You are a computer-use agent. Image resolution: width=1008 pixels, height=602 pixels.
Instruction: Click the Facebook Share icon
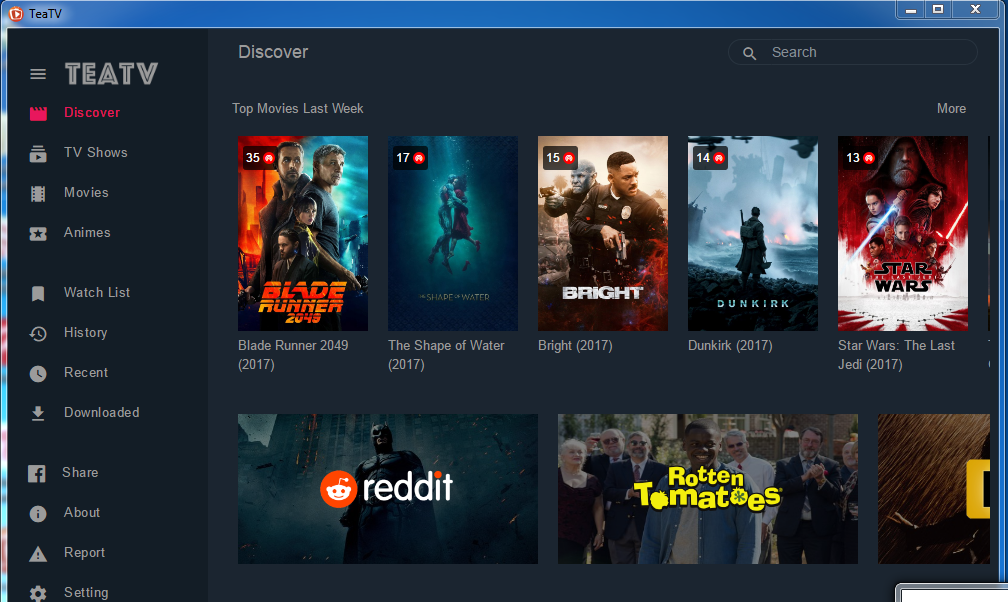[38, 473]
